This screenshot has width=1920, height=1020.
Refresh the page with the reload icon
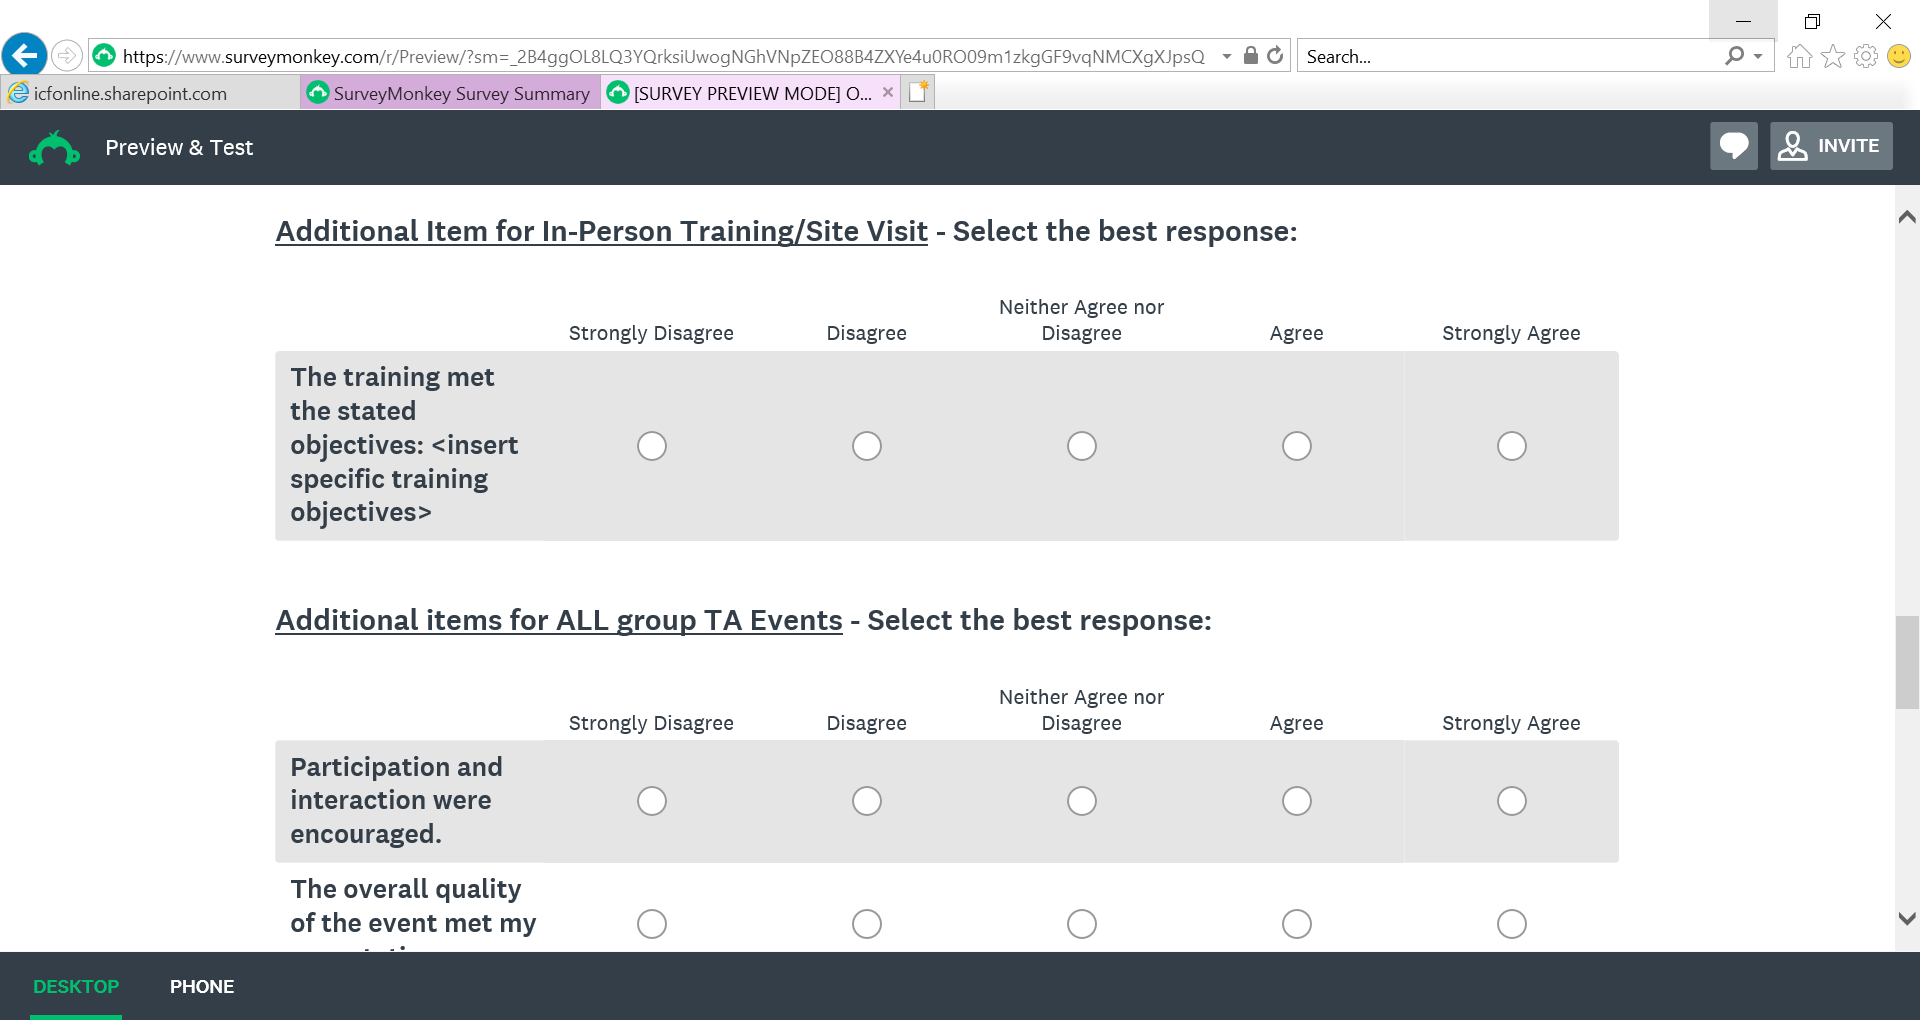(x=1275, y=56)
